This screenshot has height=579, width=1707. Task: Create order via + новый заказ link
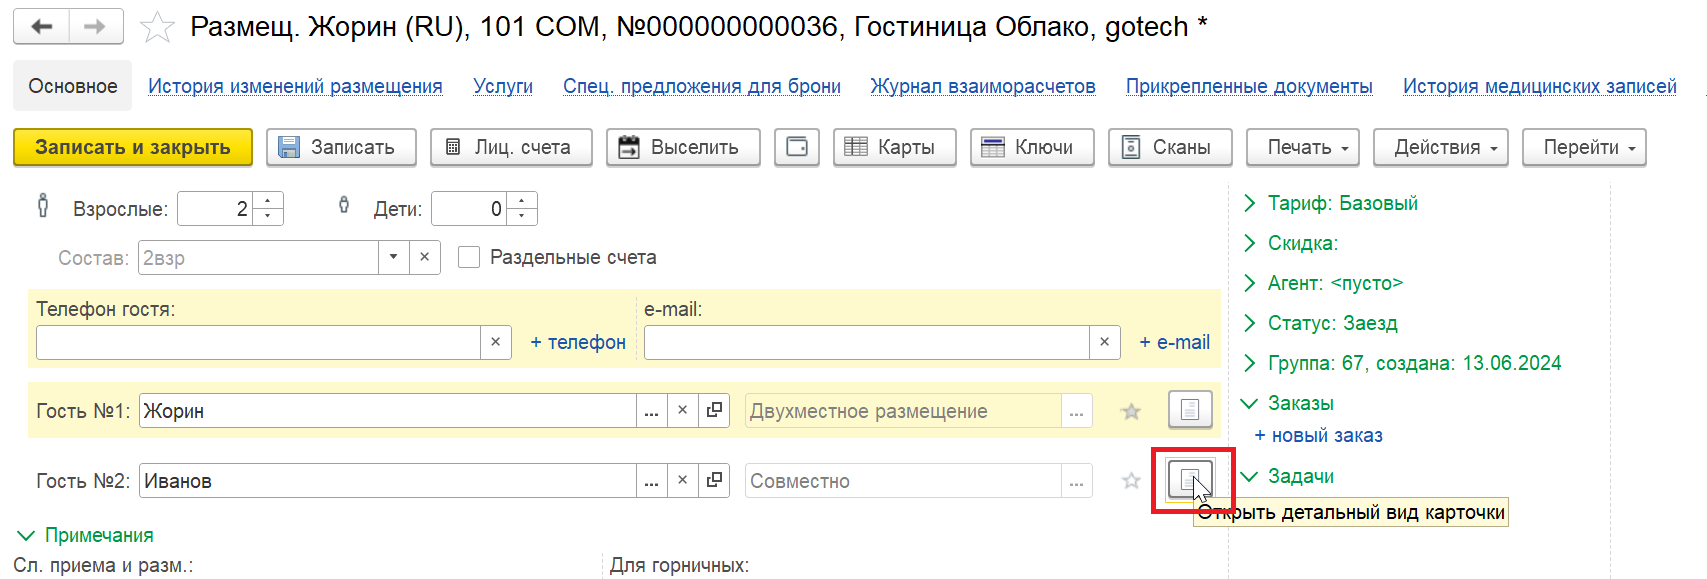pyautogui.click(x=1318, y=435)
